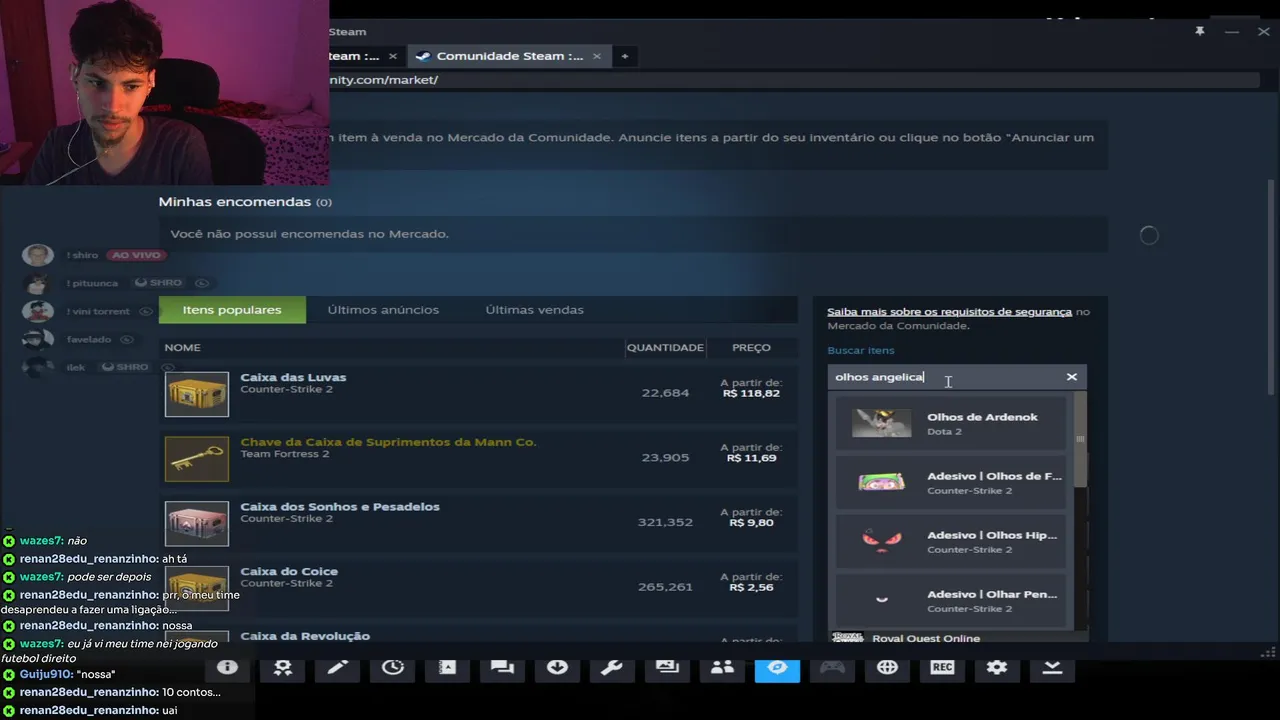The width and height of the screenshot is (1280, 720).
Task: Open the clock timer icon in overlay toolbar
Action: 393,667
